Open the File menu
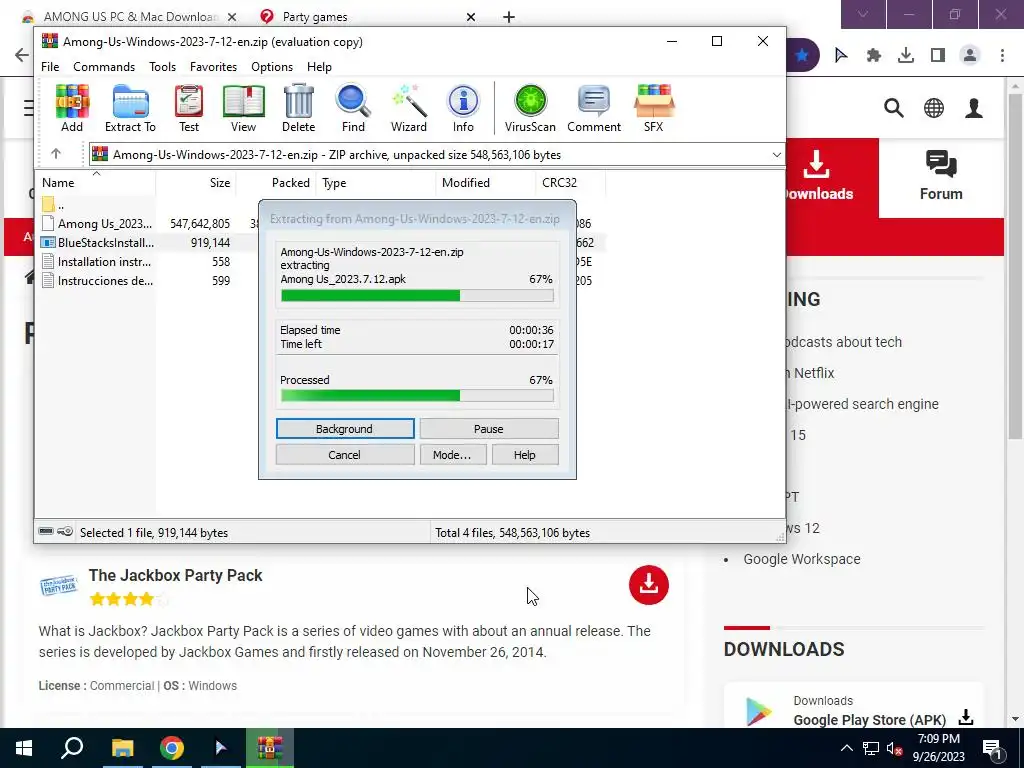This screenshot has height=768, width=1024. tap(50, 67)
